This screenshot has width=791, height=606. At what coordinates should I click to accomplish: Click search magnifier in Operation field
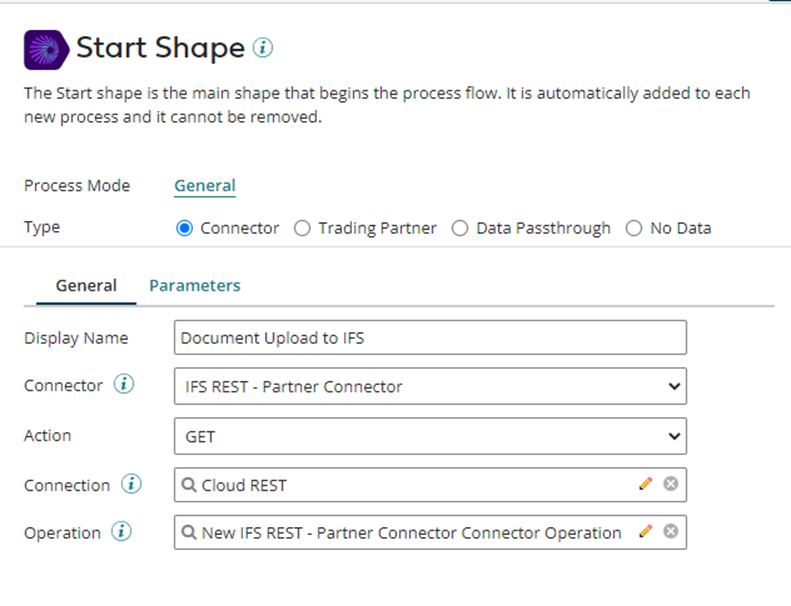pos(189,532)
